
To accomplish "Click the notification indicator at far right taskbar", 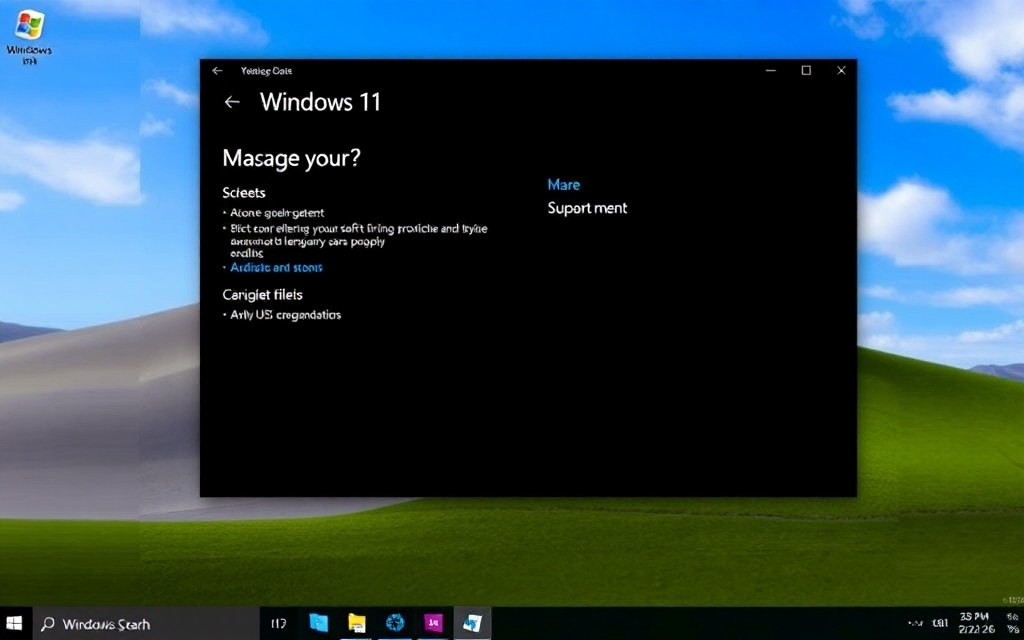I will click(x=1013, y=623).
